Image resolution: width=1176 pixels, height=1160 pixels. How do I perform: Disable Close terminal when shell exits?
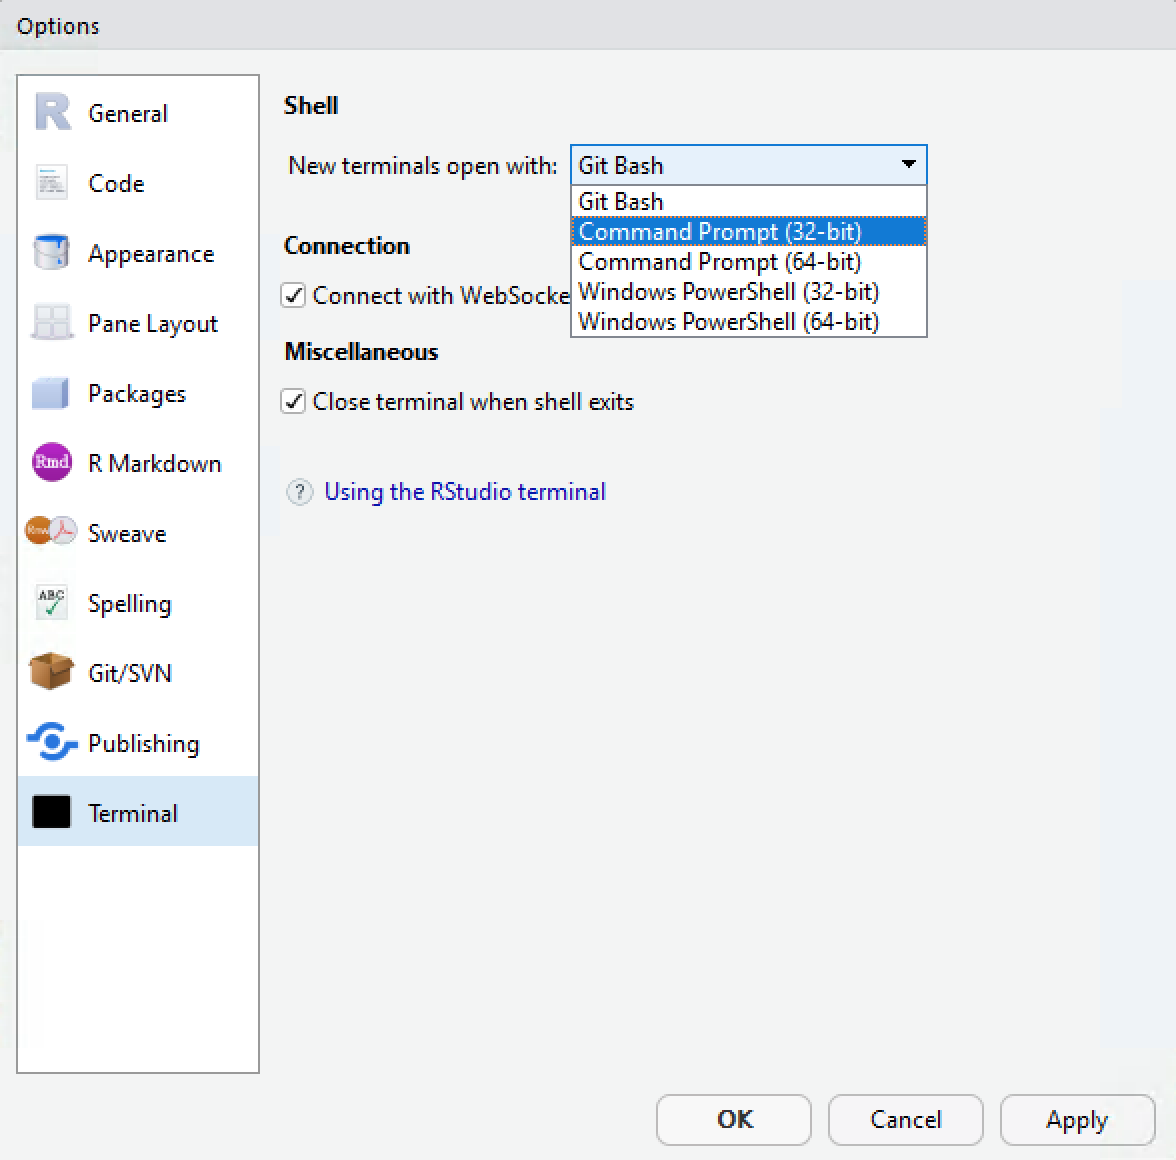[x=293, y=401]
